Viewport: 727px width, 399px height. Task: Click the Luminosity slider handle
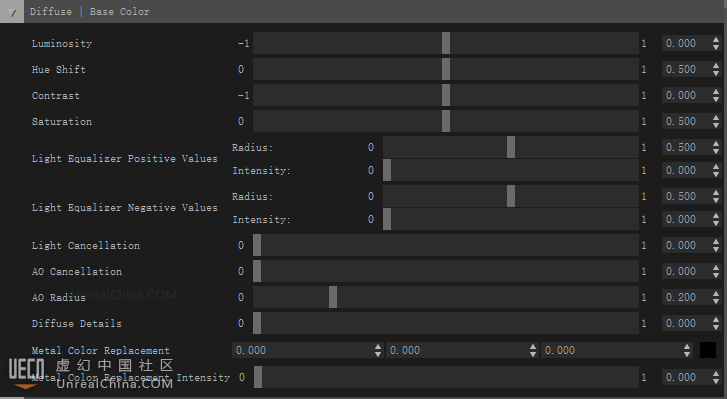pos(446,43)
